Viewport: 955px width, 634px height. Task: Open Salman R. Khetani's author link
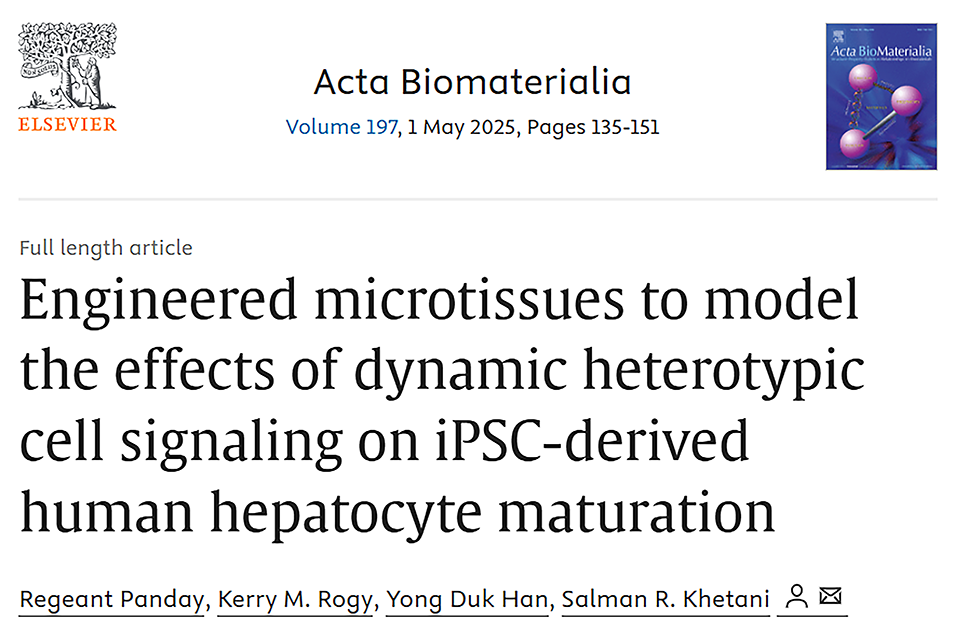[x=665, y=599]
